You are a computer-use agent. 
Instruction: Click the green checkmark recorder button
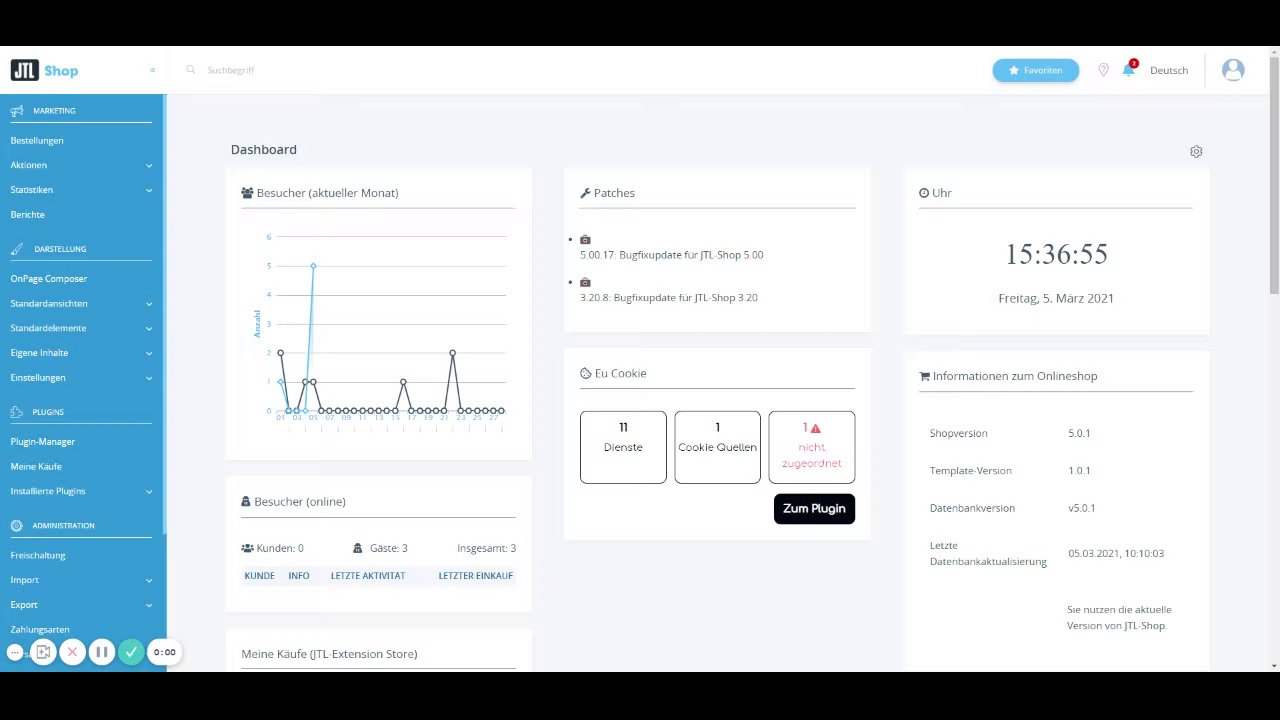(131, 652)
